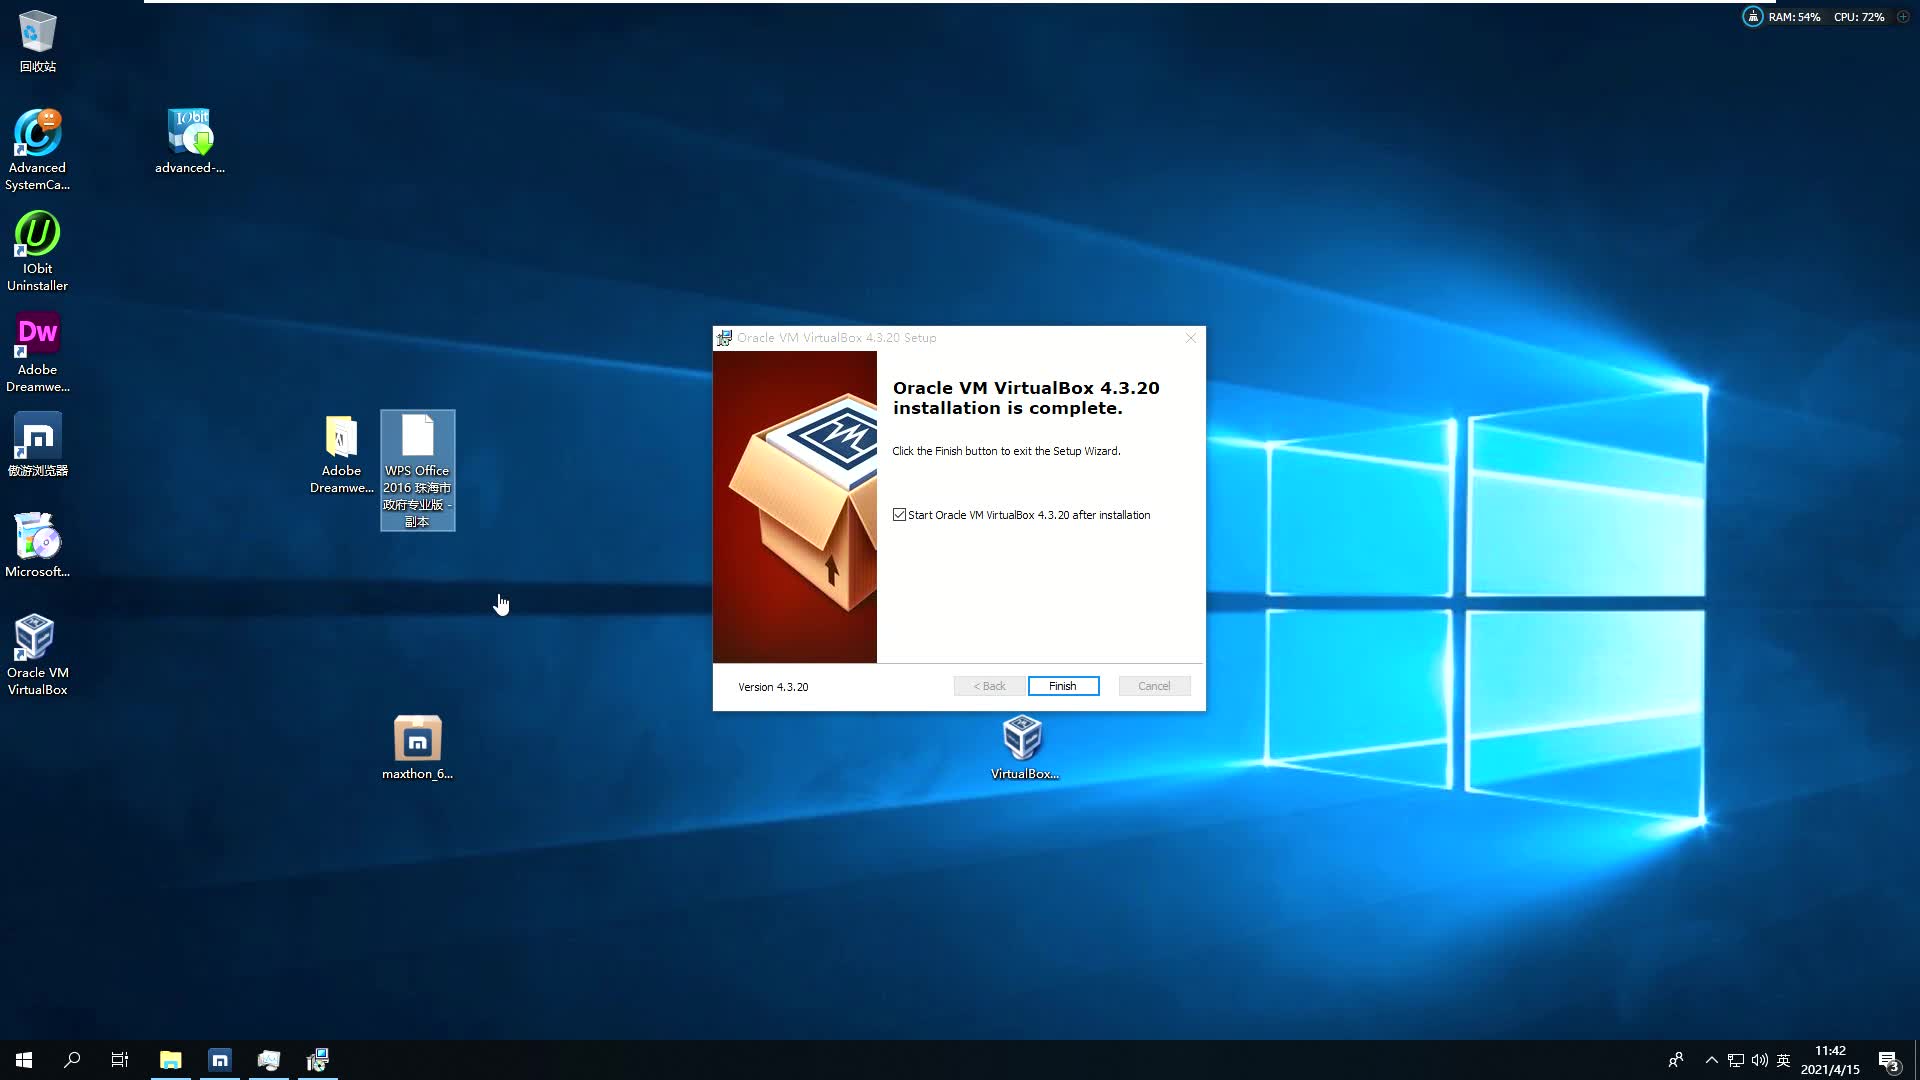Select the Adobe Dreamwe... folder icon
Viewport: 1920px width, 1080px height.
pyautogui.click(x=341, y=454)
